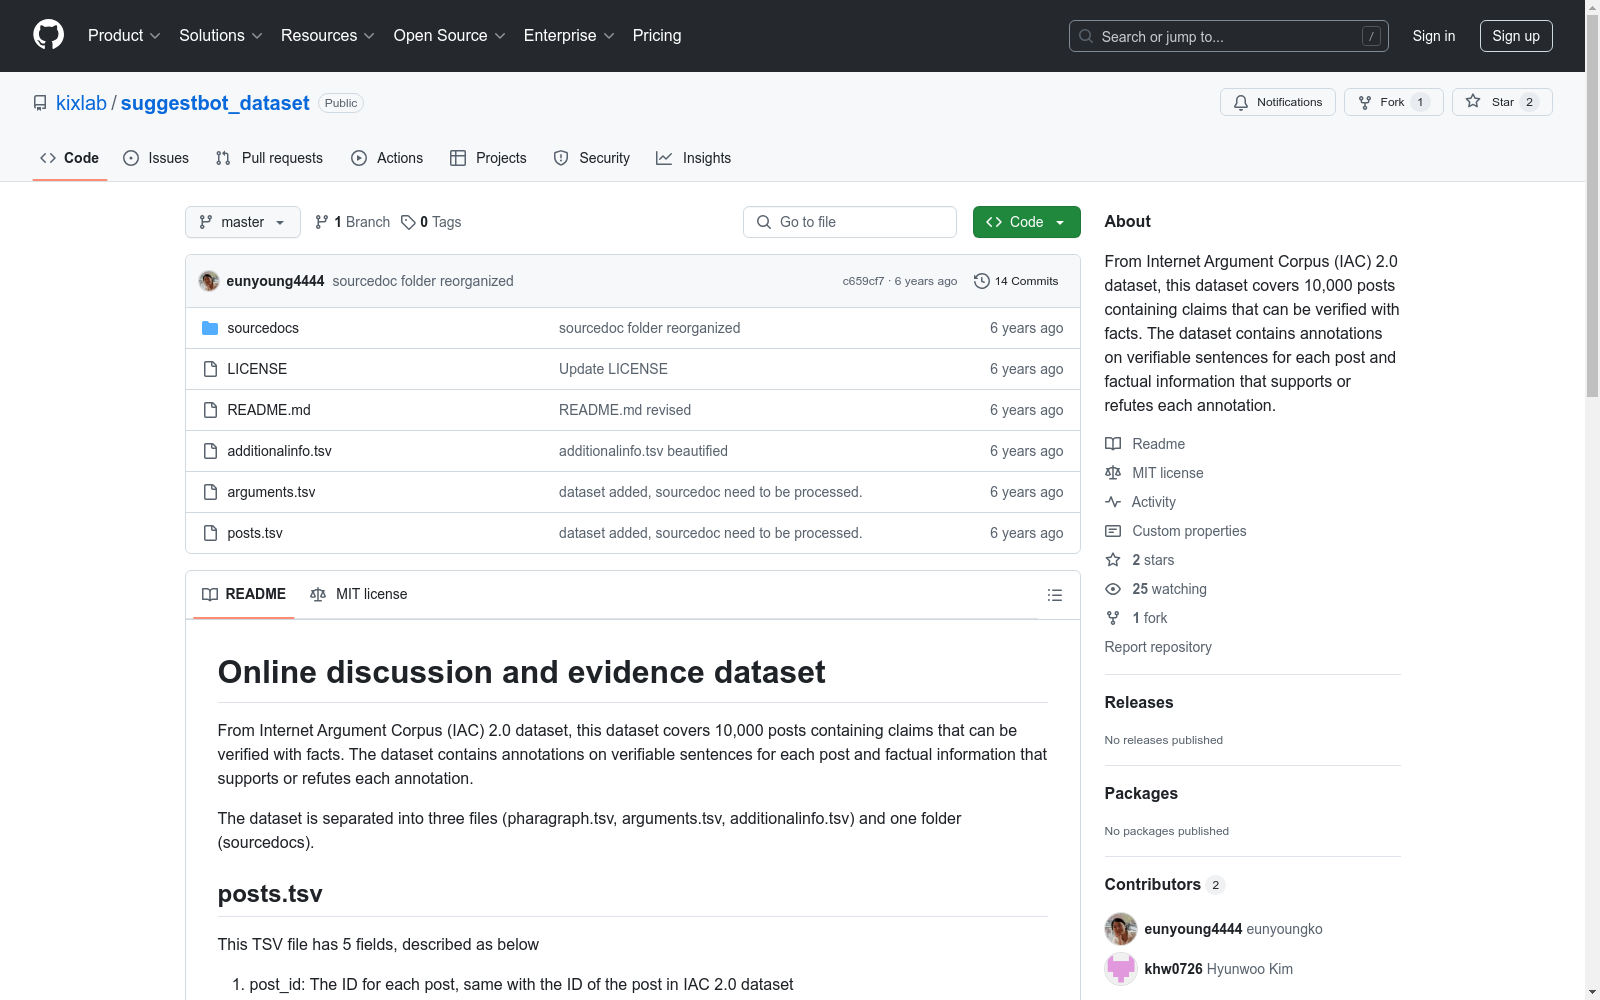Click the Sign in link

click(x=1434, y=36)
